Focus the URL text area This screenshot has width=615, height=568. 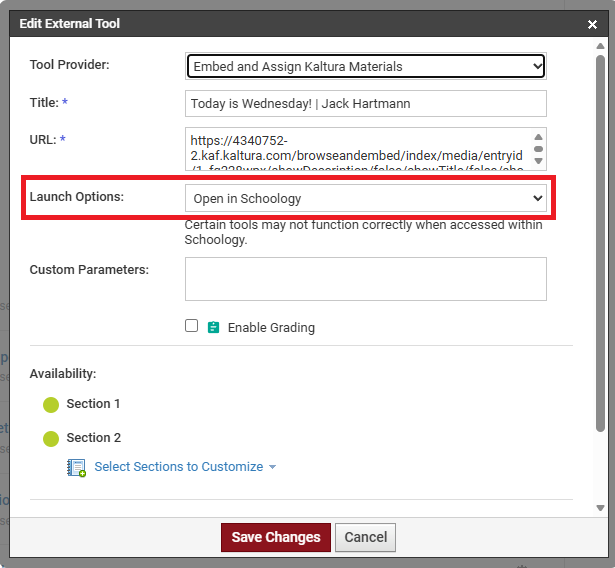pyautogui.click(x=360, y=148)
